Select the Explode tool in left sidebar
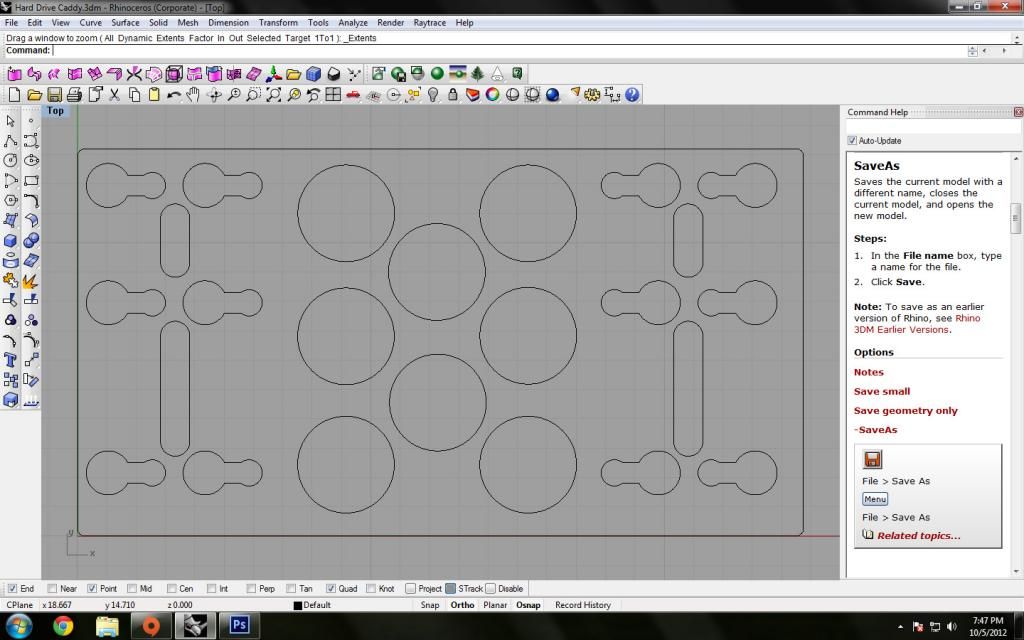This screenshot has height=640, width=1024. 31,280
